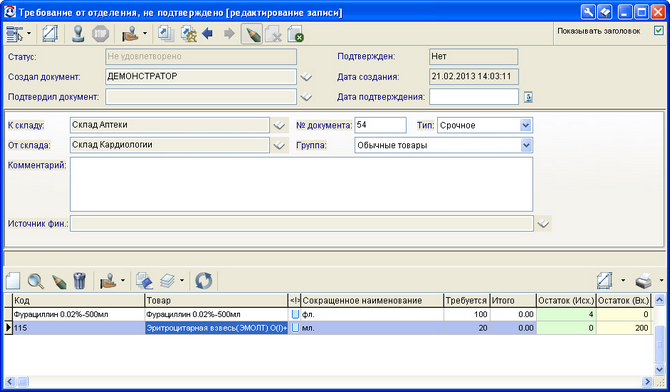
Task: Click the document with gear icon
Action: (x=188, y=34)
